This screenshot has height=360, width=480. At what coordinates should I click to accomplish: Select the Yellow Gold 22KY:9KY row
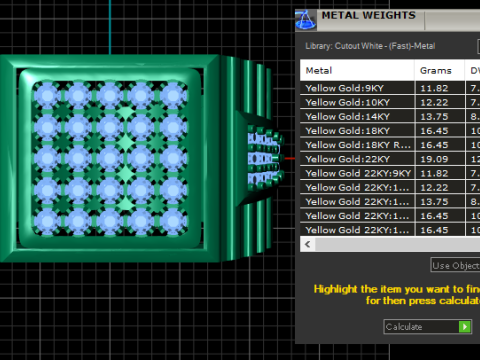tap(390, 173)
